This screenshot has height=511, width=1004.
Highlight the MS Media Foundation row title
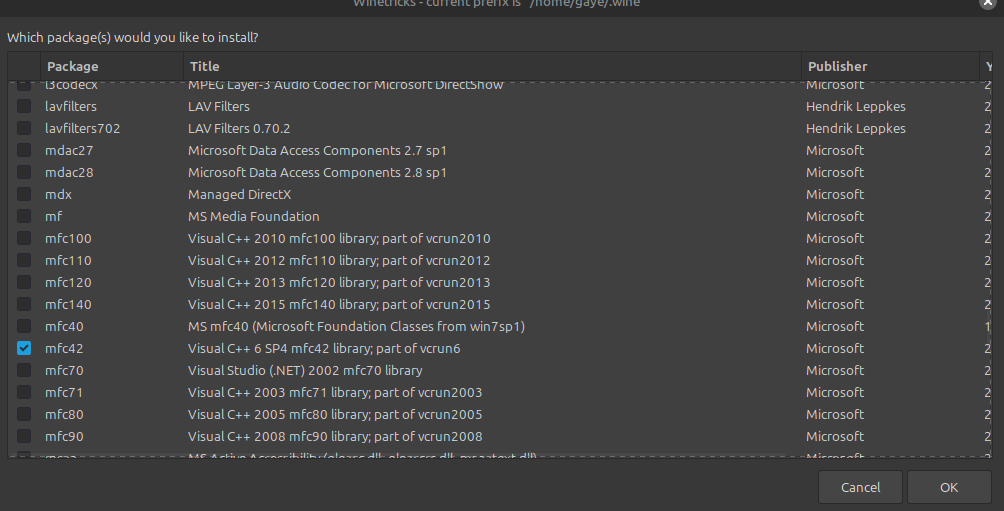coord(254,217)
